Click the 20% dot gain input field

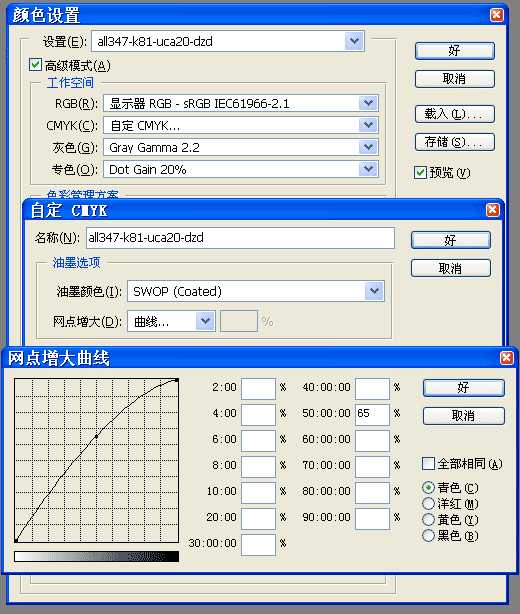(x=258, y=518)
